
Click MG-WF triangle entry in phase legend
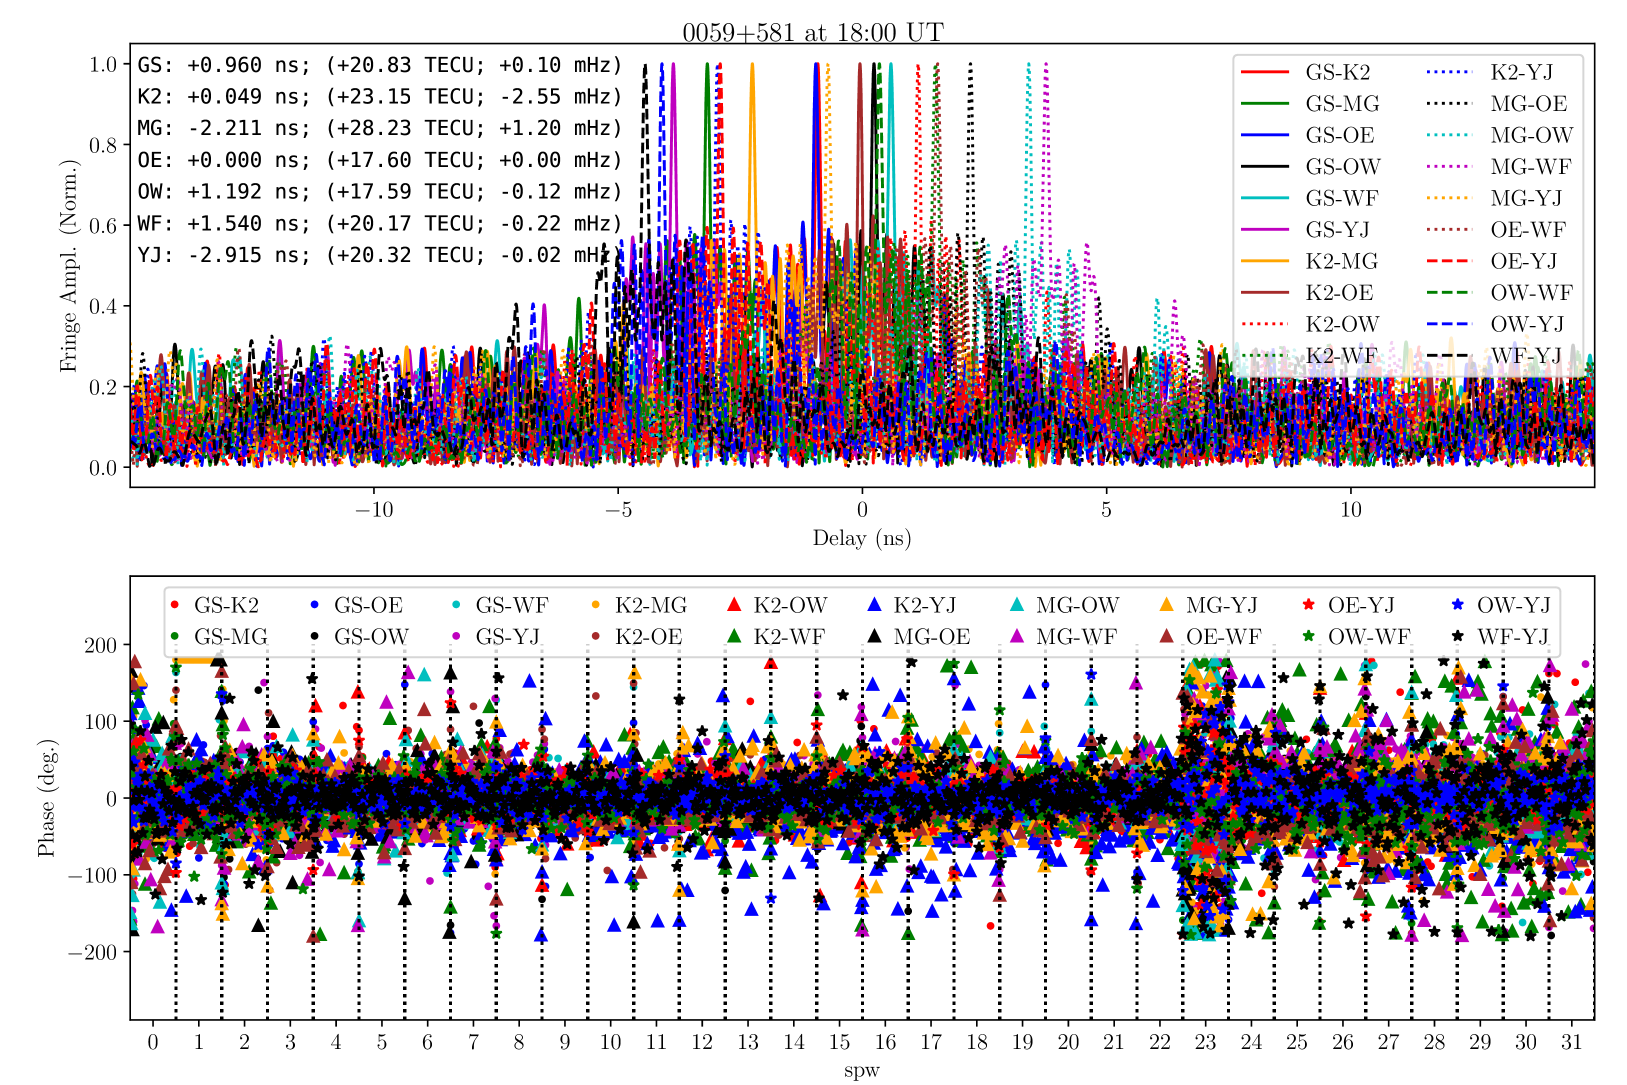[x=1062, y=636]
